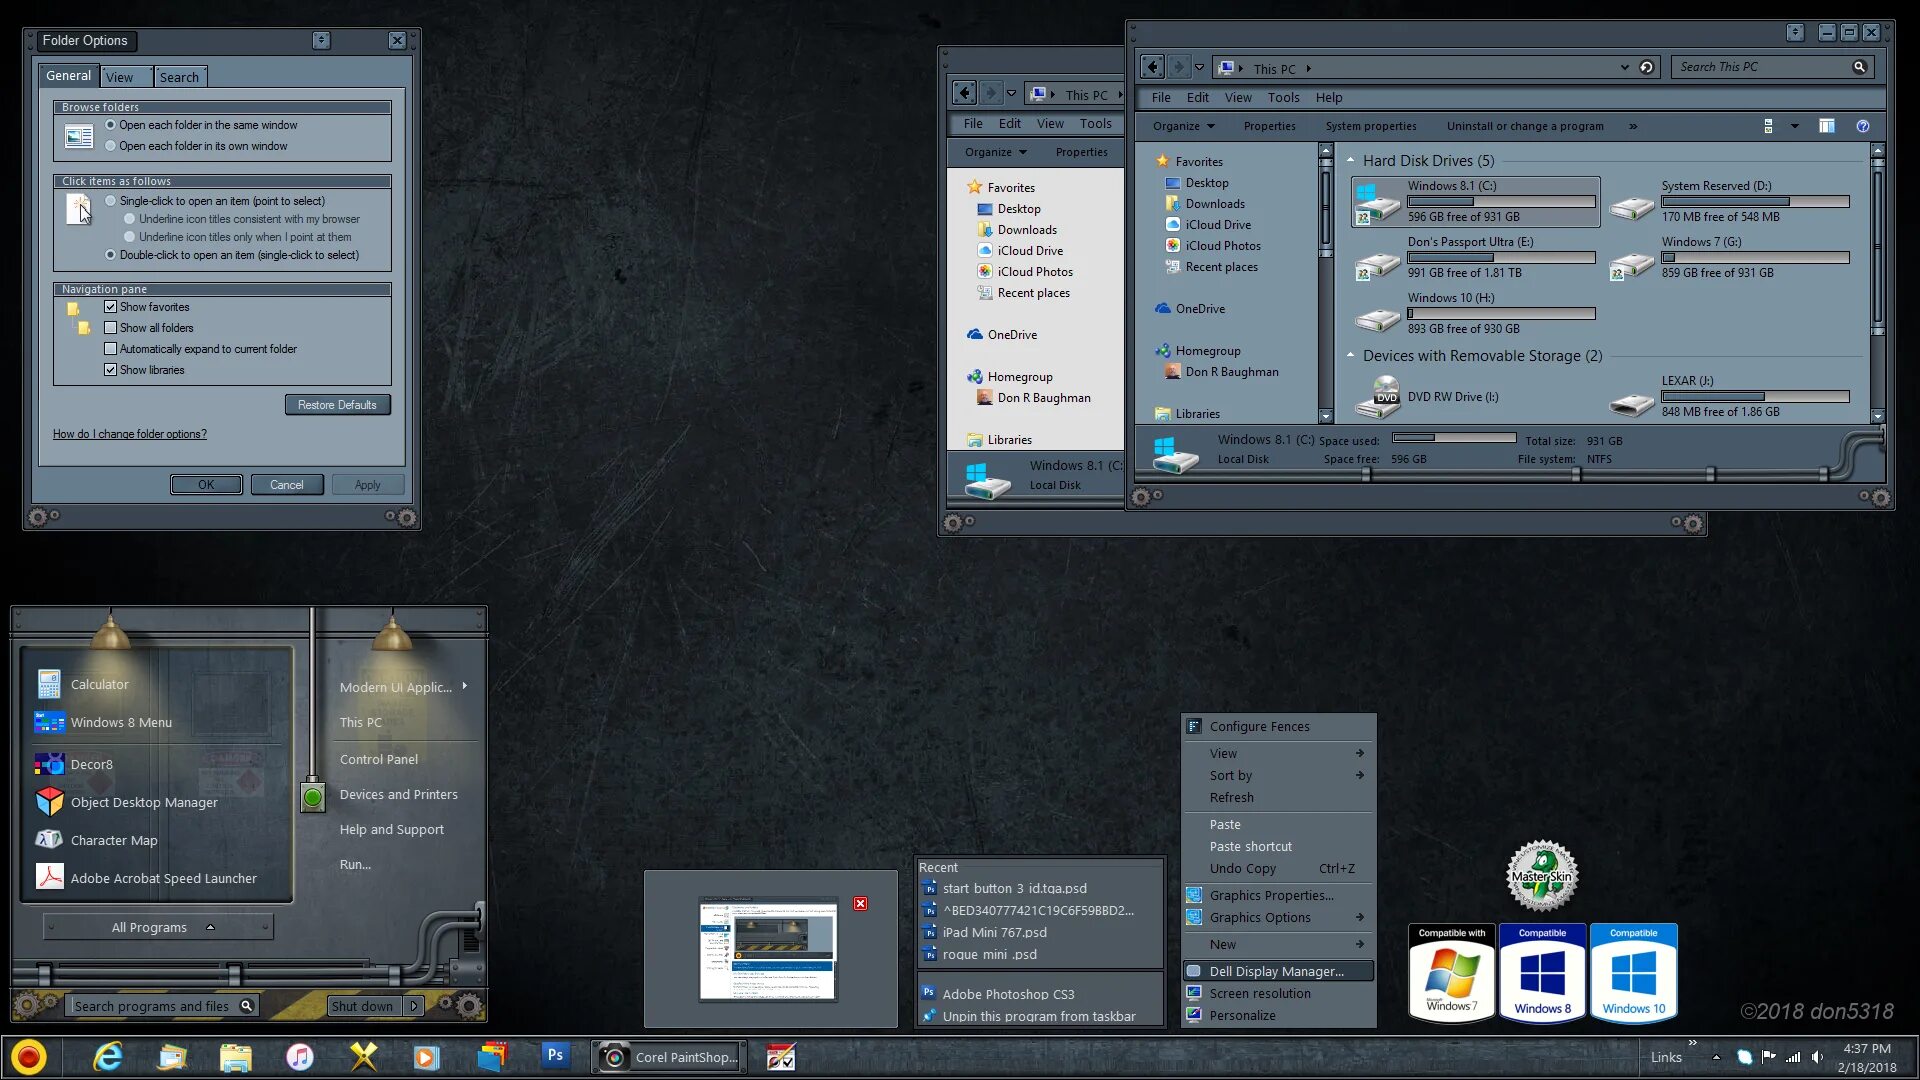Image resolution: width=1920 pixels, height=1080 pixels.
Task: Open Internet Explorer from the taskbar
Action: pyautogui.click(x=108, y=1056)
